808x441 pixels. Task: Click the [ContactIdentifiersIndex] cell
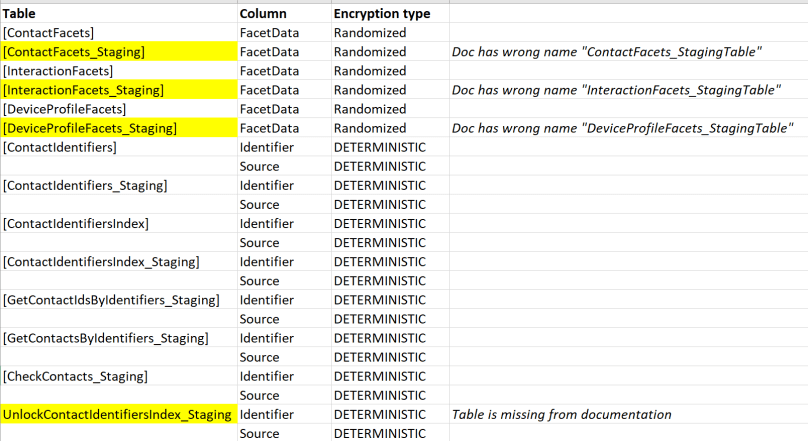[x=76, y=223]
